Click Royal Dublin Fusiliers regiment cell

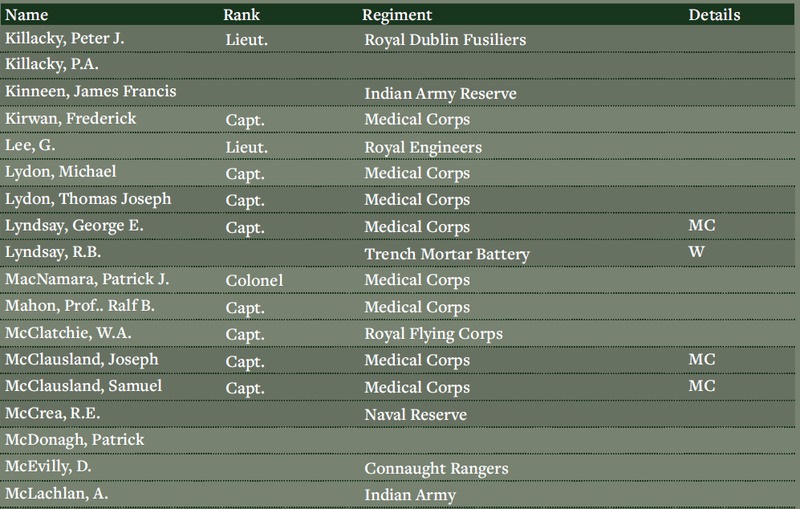click(445, 40)
